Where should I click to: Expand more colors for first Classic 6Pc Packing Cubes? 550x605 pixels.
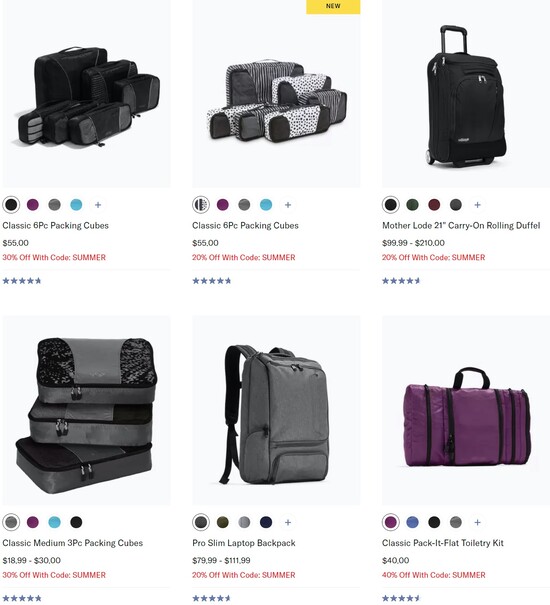coord(98,205)
